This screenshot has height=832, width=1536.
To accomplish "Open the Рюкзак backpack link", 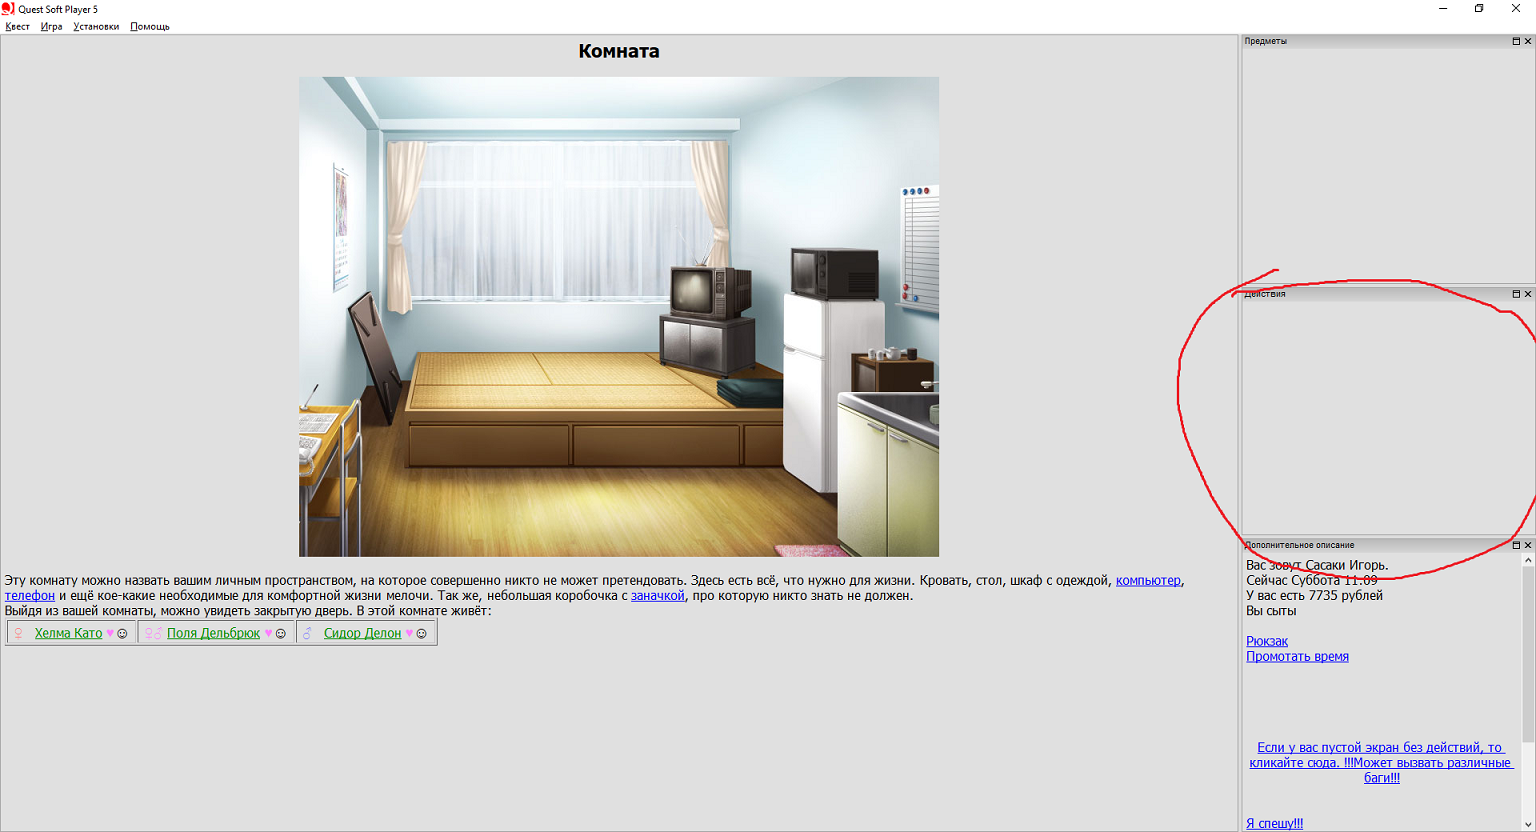I will [1267, 641].
